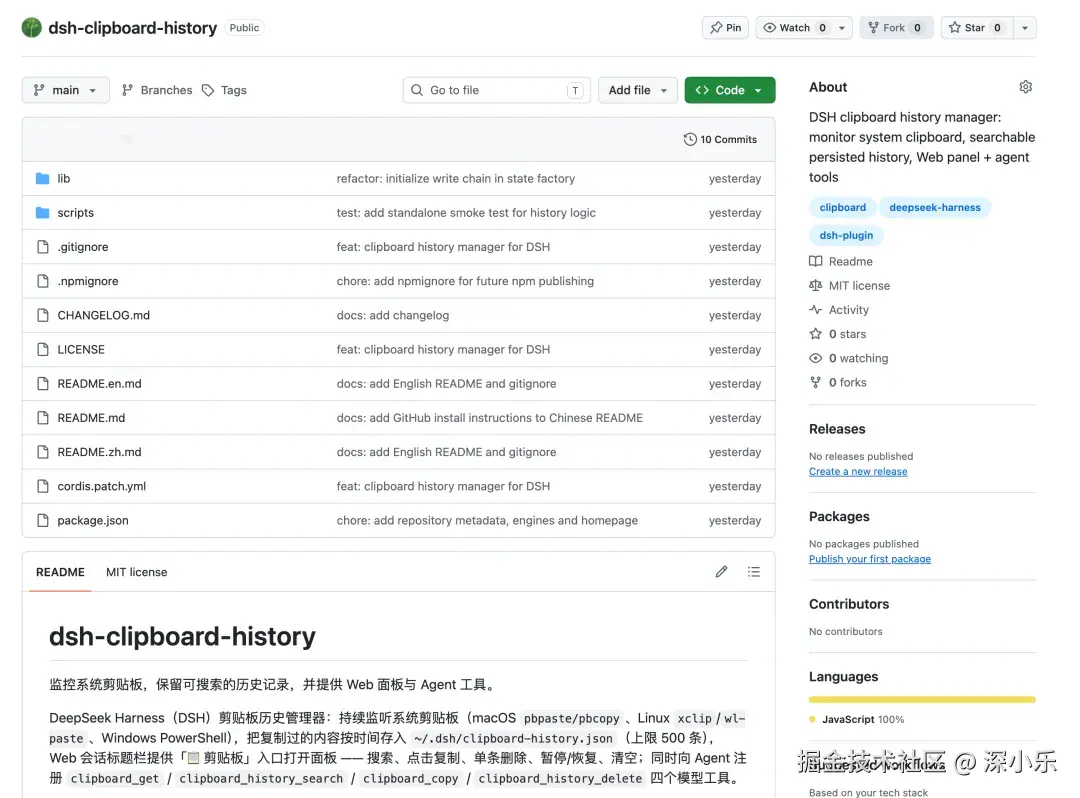Open the Tags page
Image resolution: width=1080 pixels, height=798 pixels.
pos(225,90)
